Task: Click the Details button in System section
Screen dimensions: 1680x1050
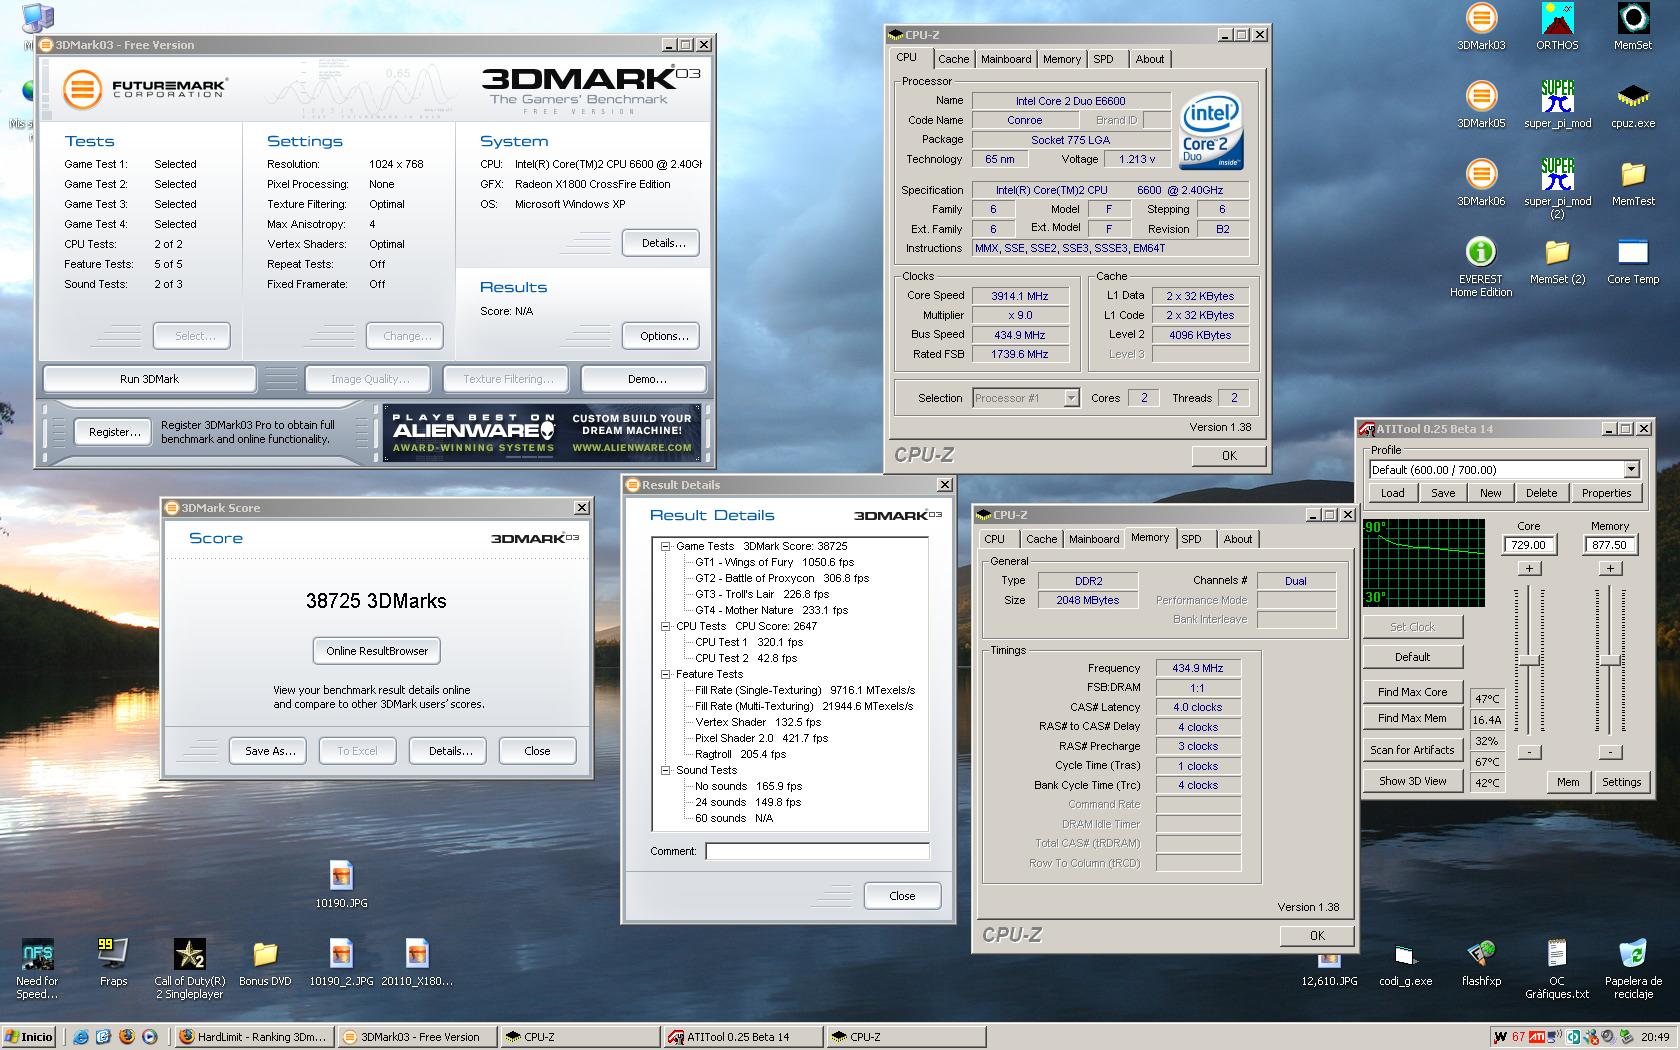Action: coord(663,243)
